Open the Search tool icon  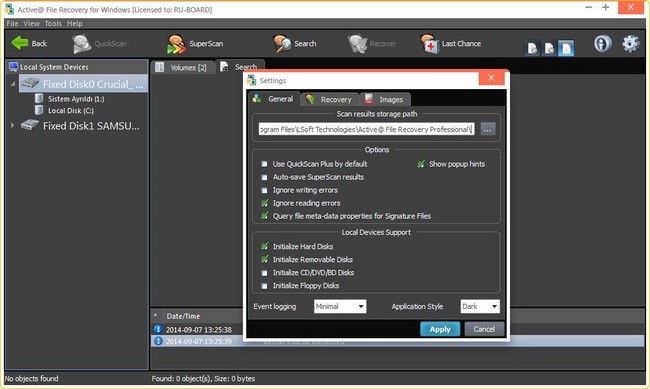click(282, 43)
